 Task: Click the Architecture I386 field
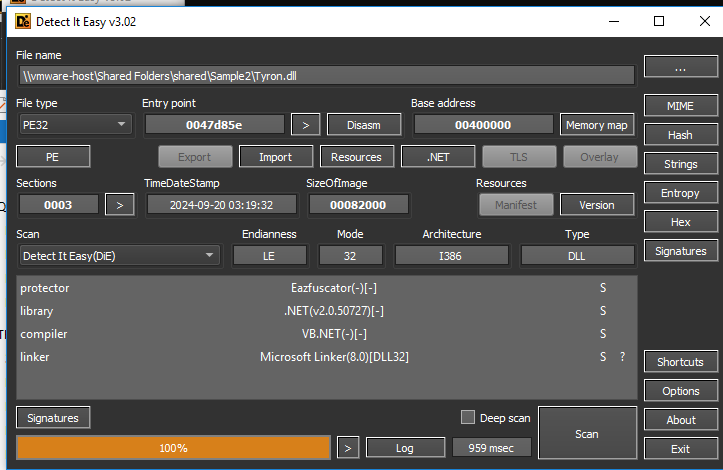451,256
